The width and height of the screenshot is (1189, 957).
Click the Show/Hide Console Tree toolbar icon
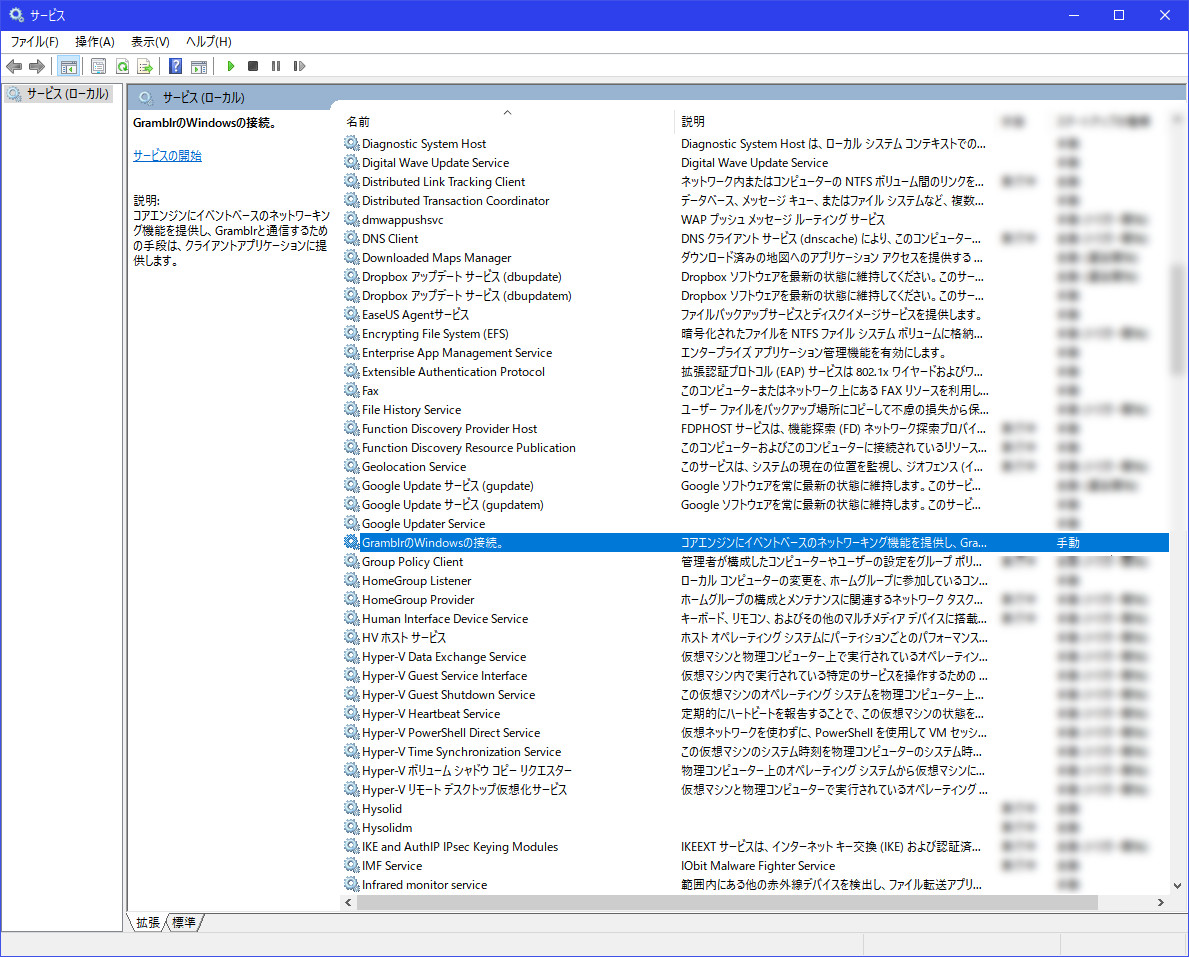(x=68, y=66)
